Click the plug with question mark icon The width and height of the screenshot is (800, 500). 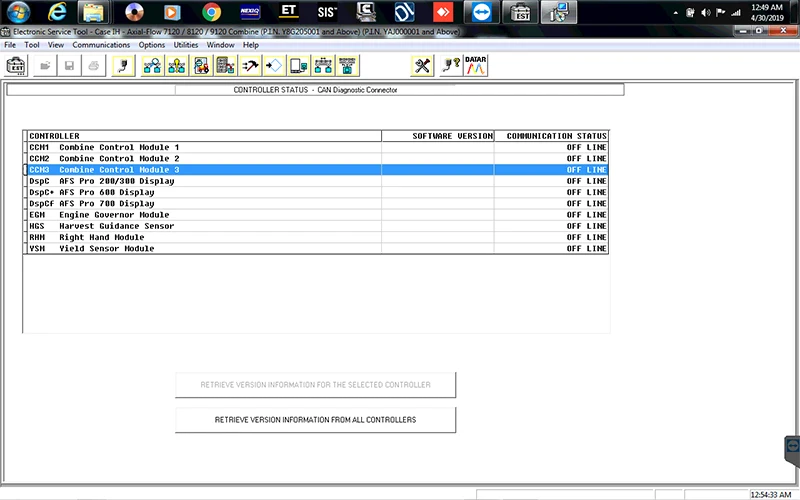tap(452, 66)
